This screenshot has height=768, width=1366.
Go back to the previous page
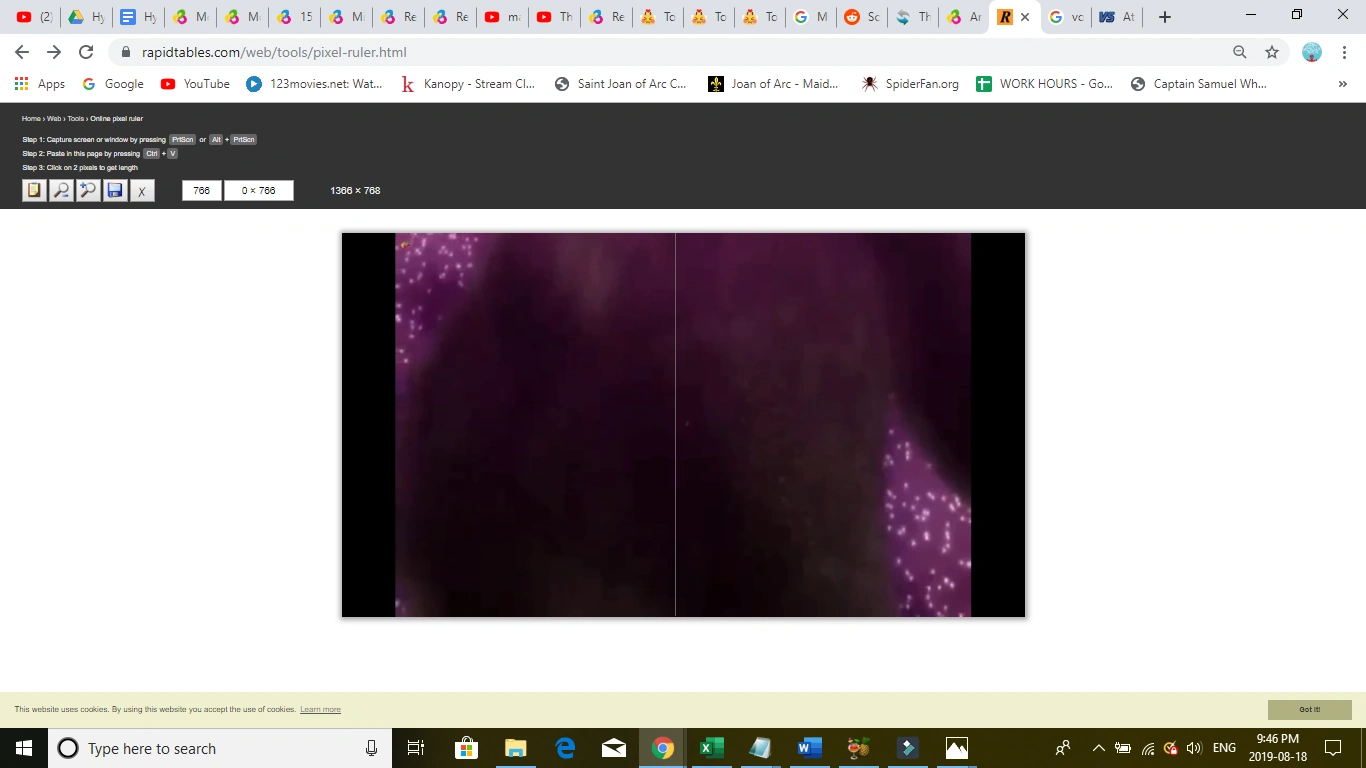pos(22,52)
